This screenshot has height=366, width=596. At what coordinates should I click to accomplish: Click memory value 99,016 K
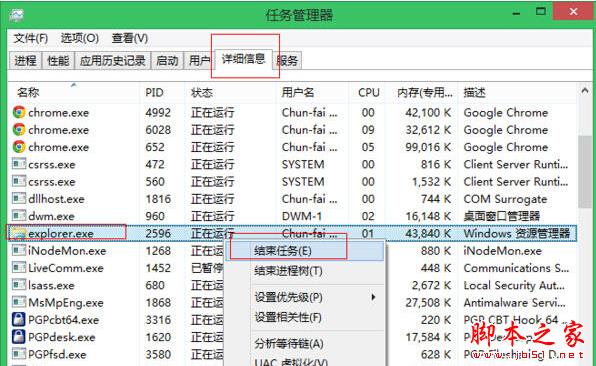pos(428,147)
